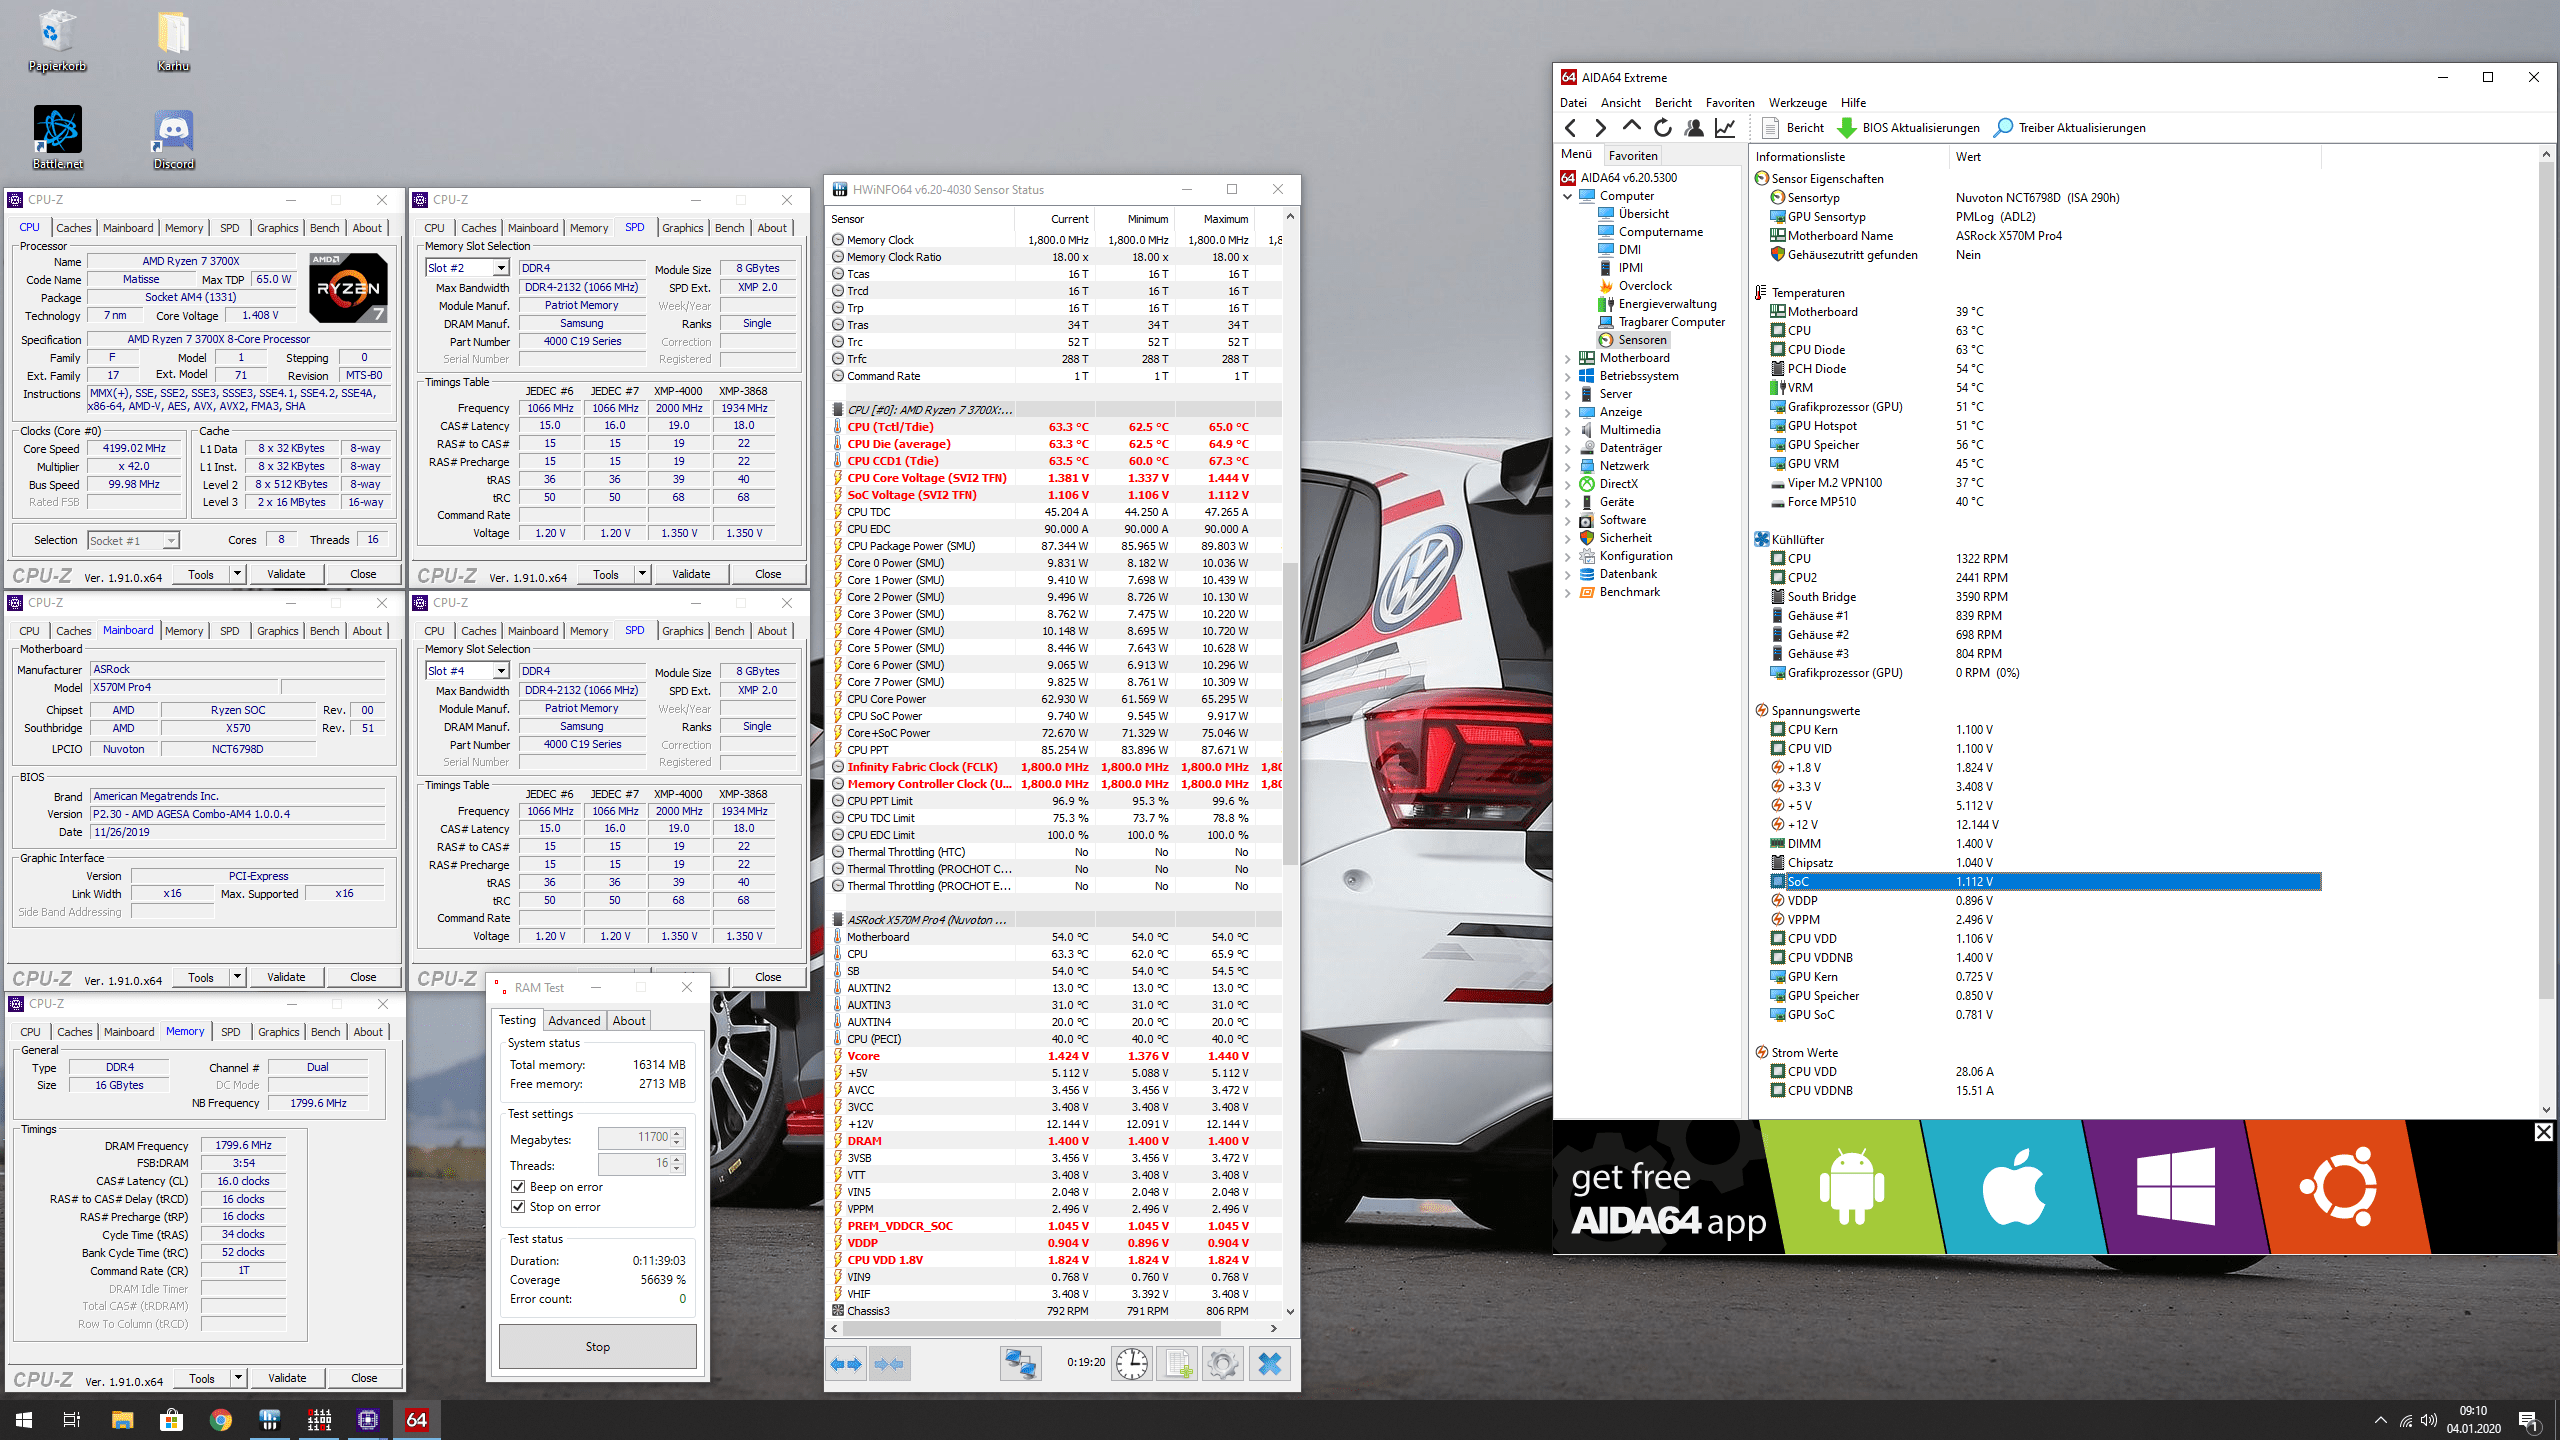Decrease Threads stepper down arrow

pos(677,1168)
